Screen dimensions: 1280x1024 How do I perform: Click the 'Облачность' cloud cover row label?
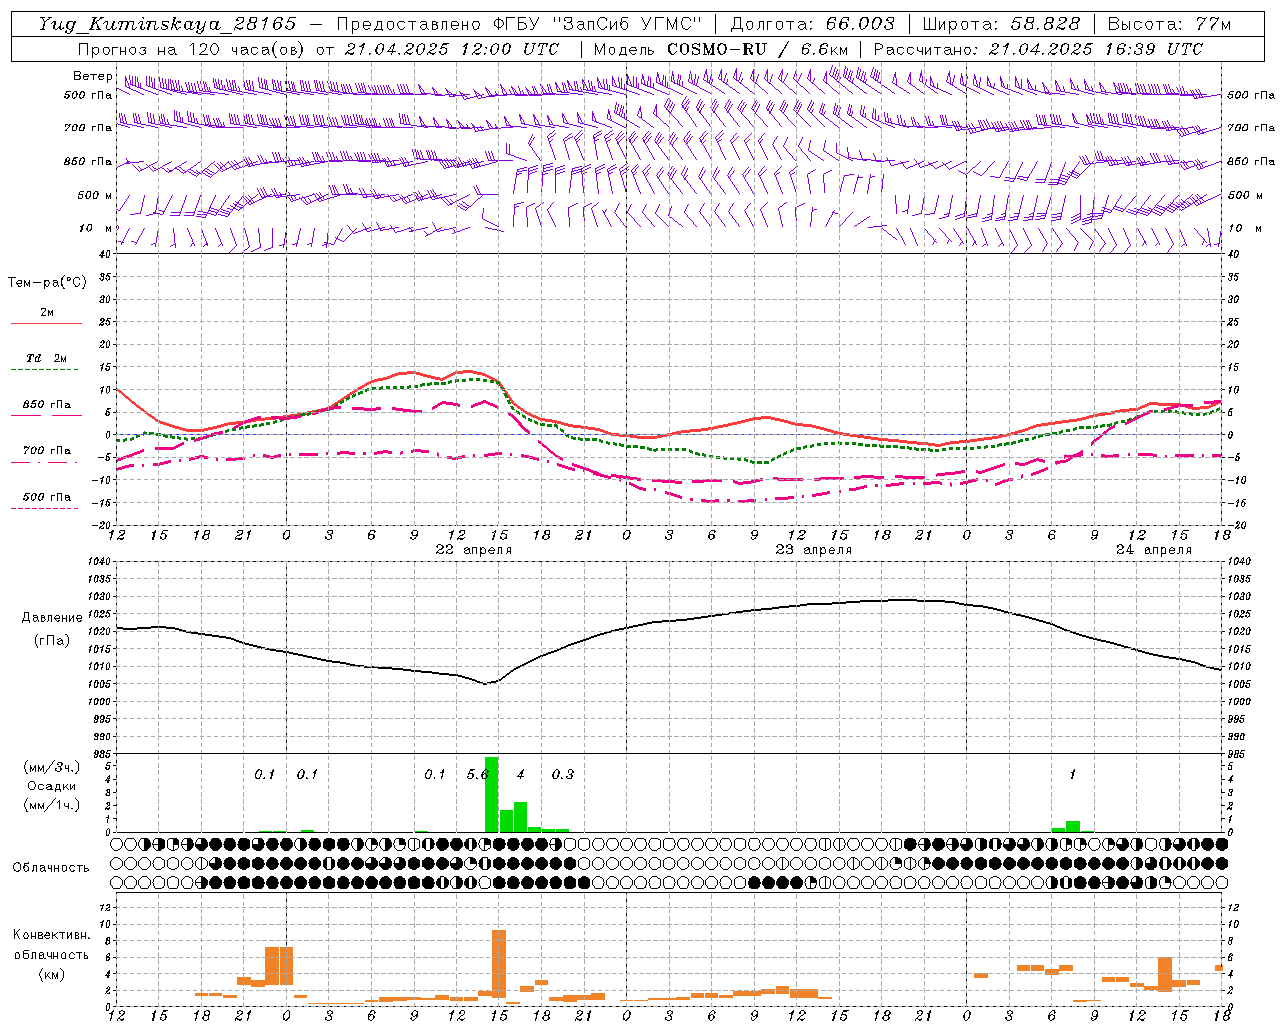pyautogui.click(x=51, y=867)
